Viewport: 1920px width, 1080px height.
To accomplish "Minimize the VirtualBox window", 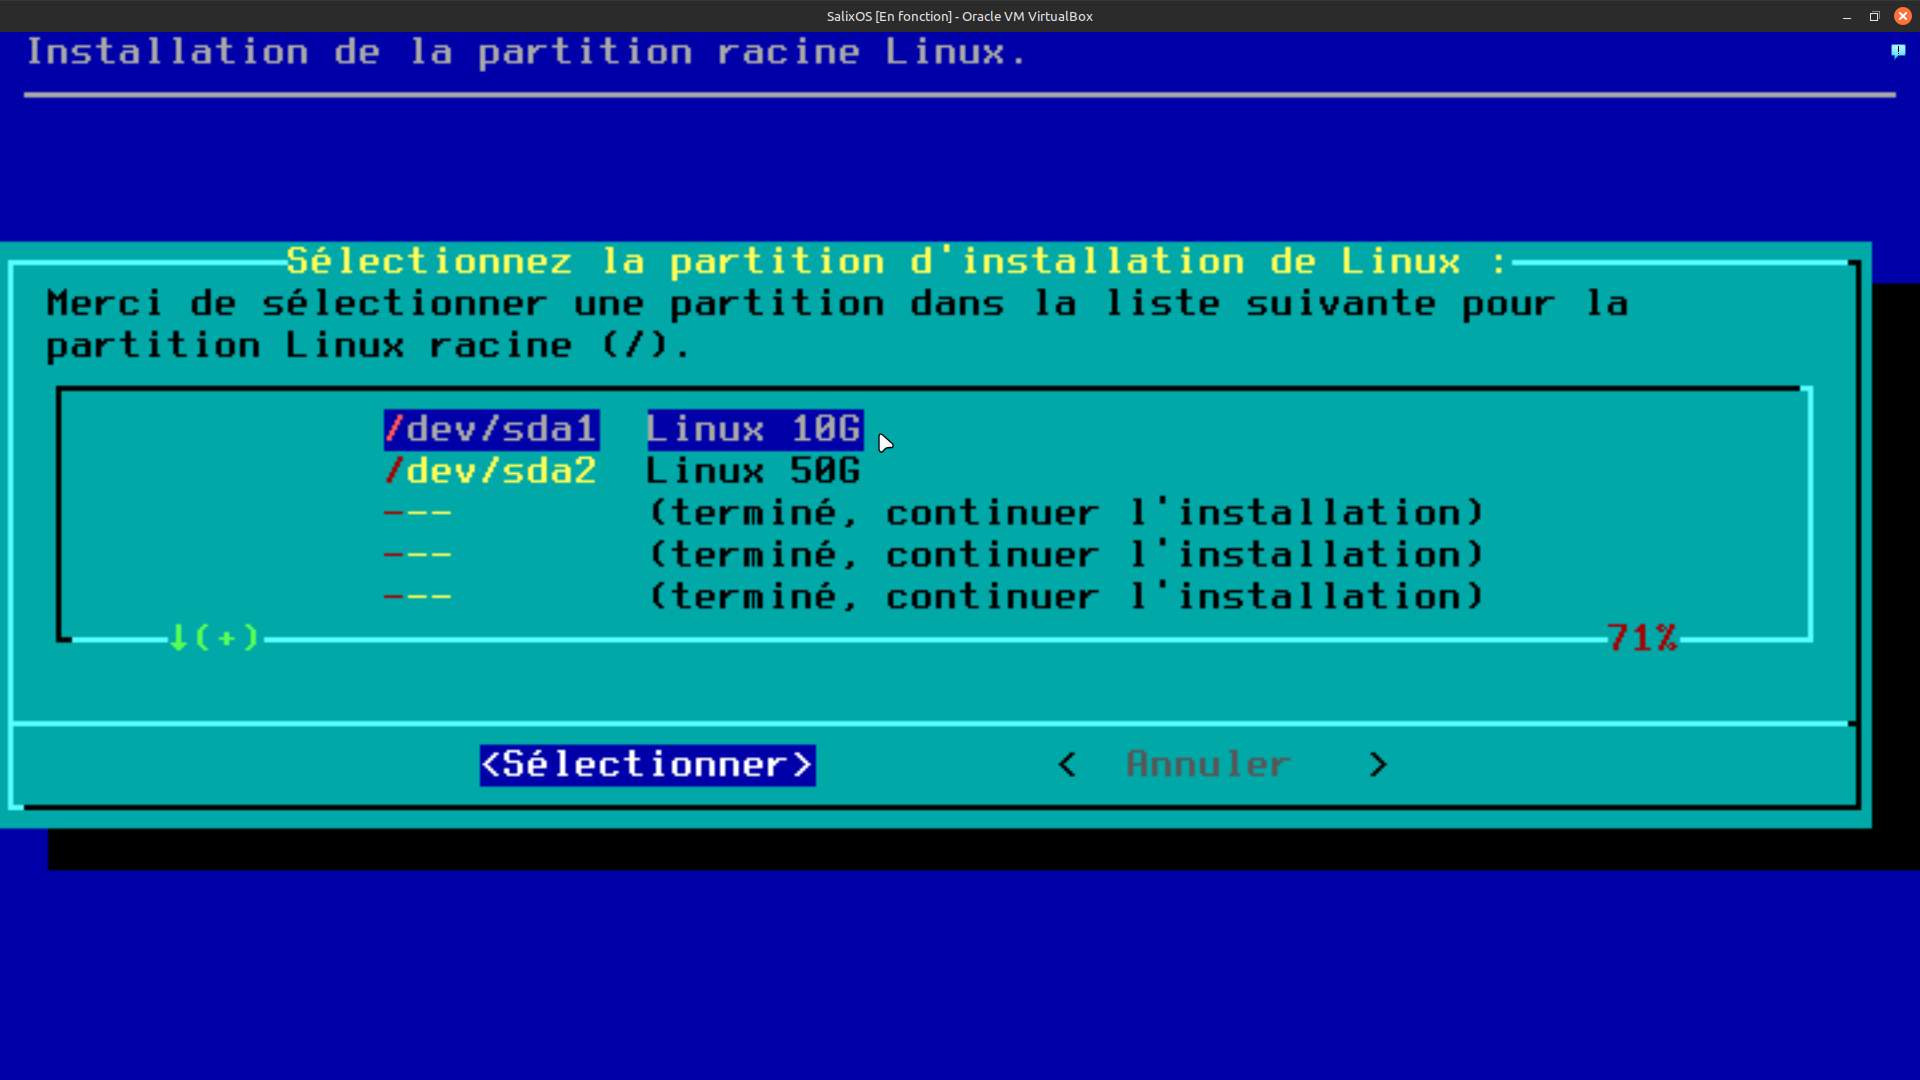I will [1846, 16].
